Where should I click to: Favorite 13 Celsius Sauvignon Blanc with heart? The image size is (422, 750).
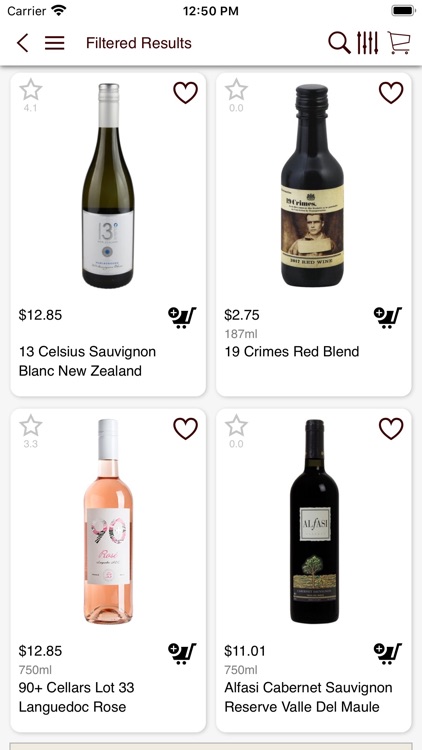click(x=185, y=93)
